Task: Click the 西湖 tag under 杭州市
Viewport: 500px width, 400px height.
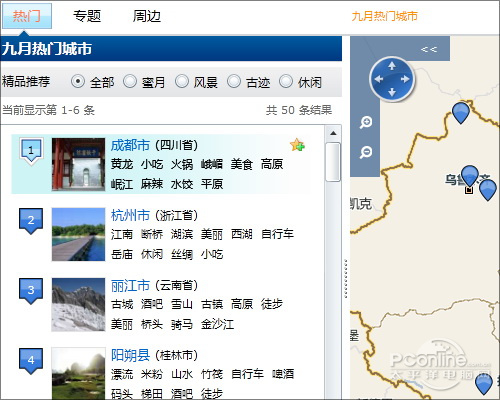Action: (242, 234)
